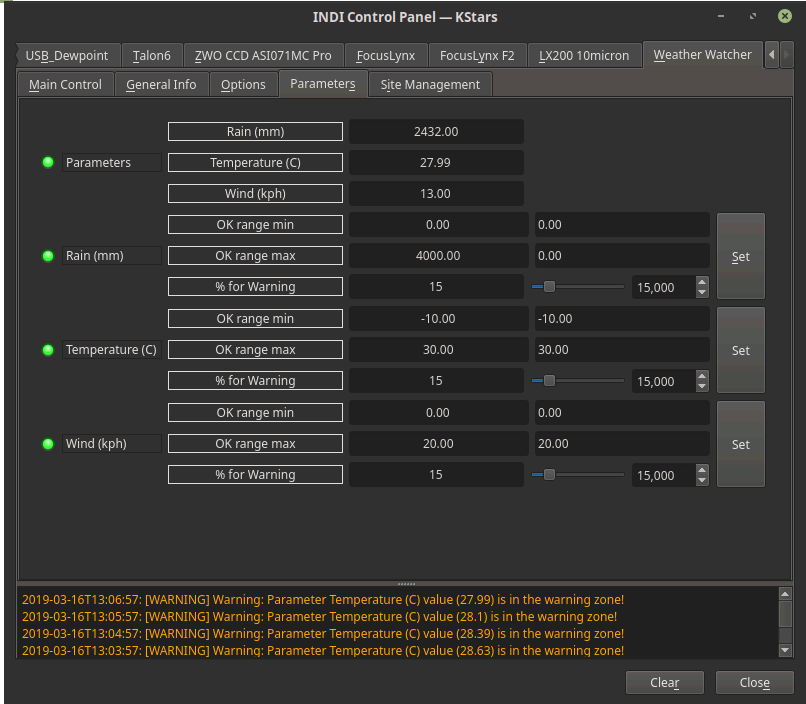Adjust the Rain % for Warning slider

click(x=578, y=287)
